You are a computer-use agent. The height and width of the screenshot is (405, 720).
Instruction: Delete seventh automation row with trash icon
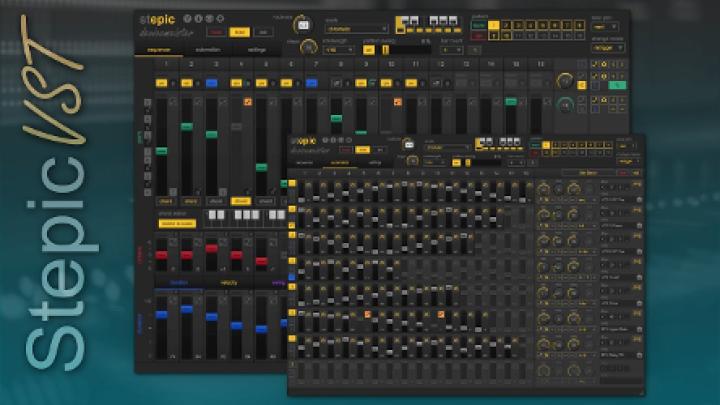coord(639,355)
